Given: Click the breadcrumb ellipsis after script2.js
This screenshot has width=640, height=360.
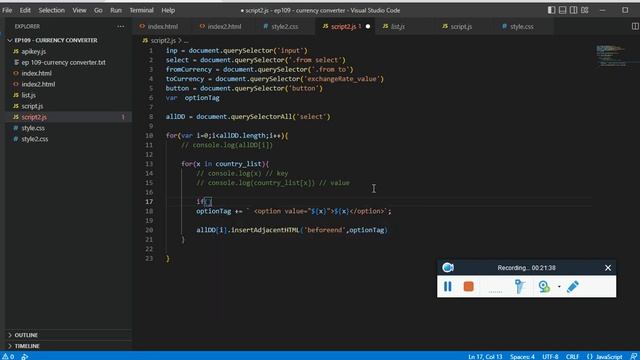Looking at the screenshot, I should (x=186, y=41).
